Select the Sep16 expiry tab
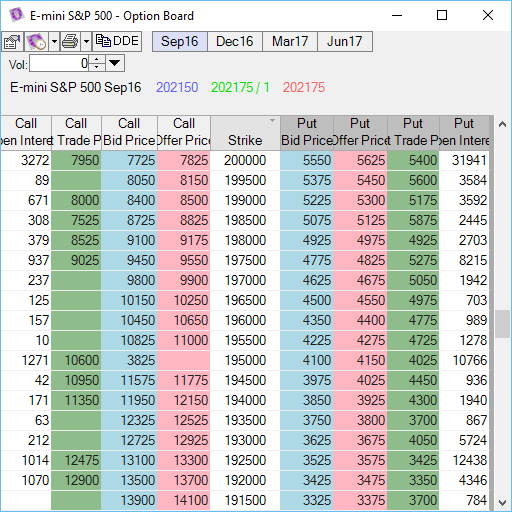 pos(180,42)
